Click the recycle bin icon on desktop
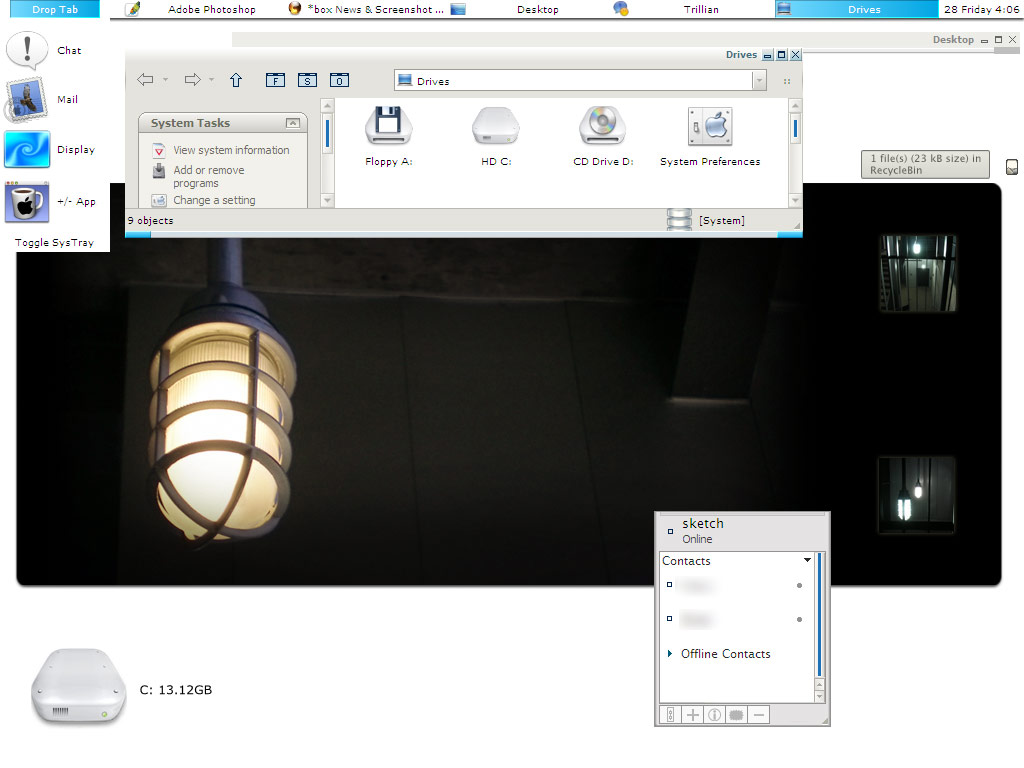Screen dimensions: 1024x768 coord(1012,167)
